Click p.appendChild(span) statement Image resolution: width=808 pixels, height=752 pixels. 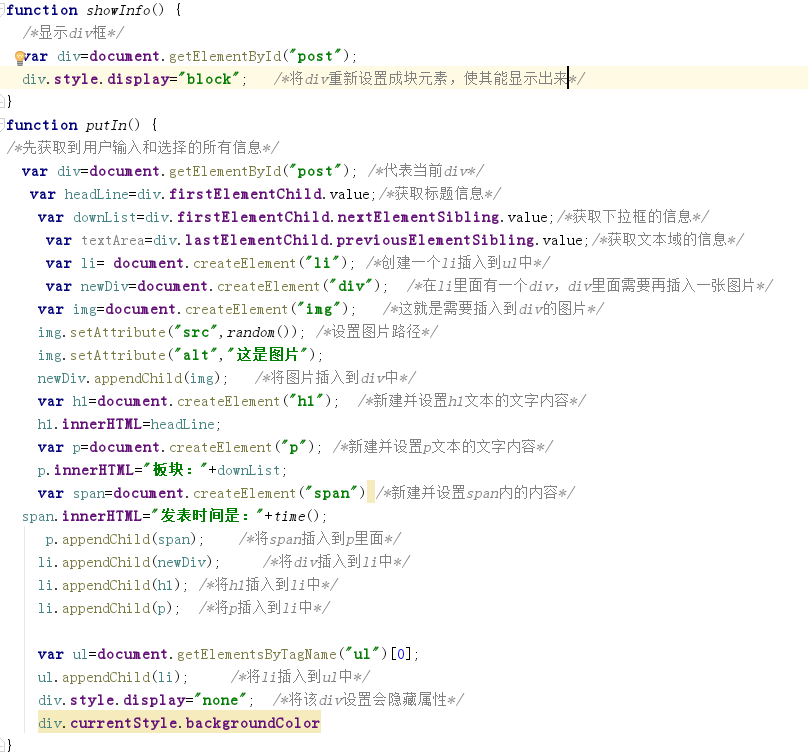click(x=125, y=539)
